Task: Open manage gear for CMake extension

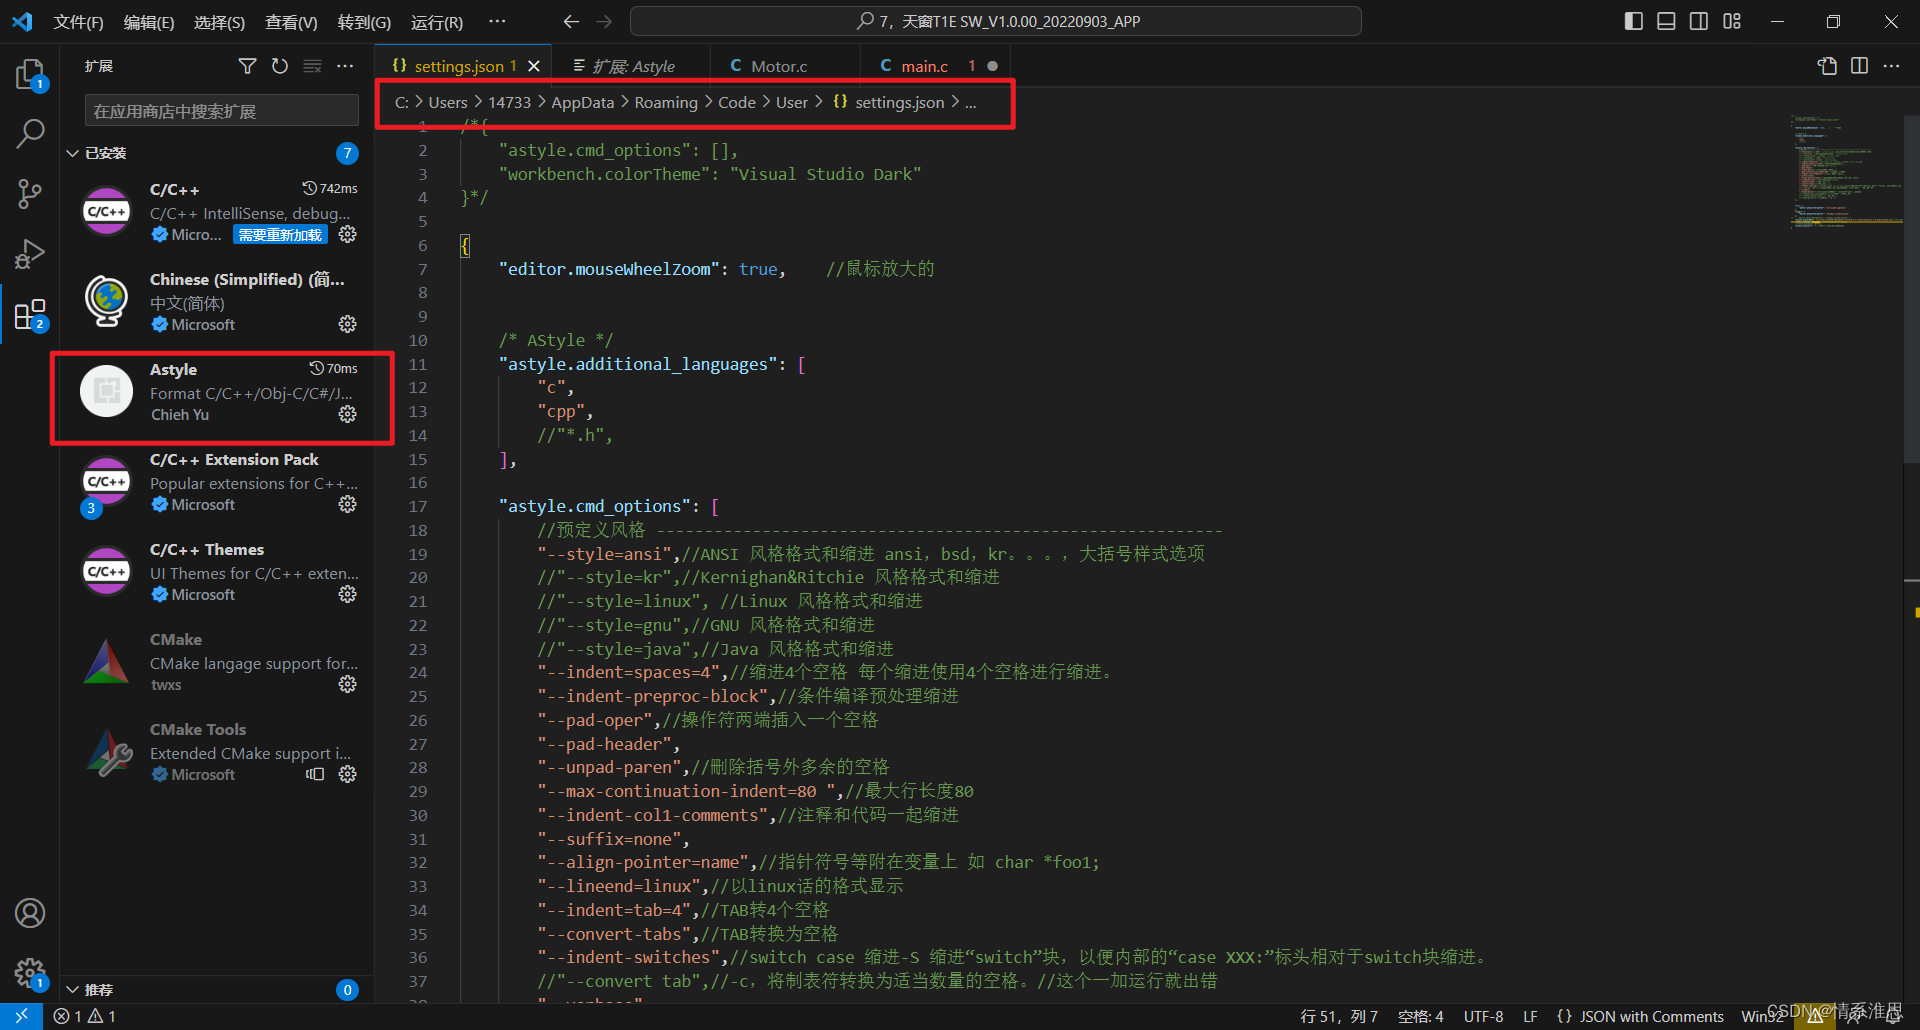Action: pos(347,684)
